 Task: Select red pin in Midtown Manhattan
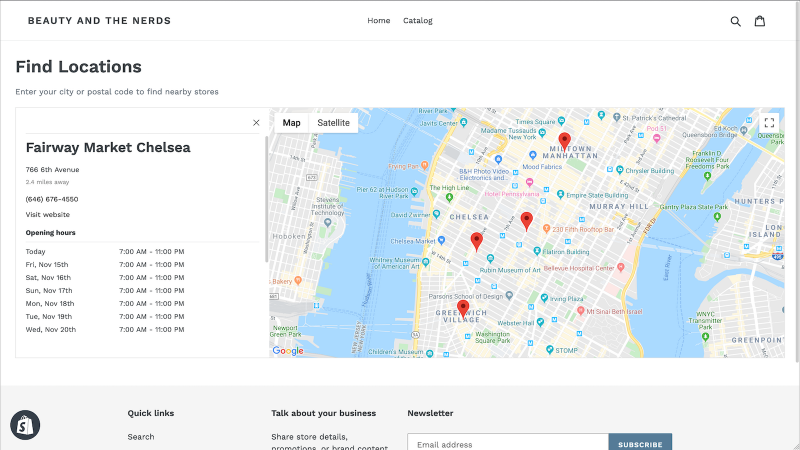(x=564, y=141)
